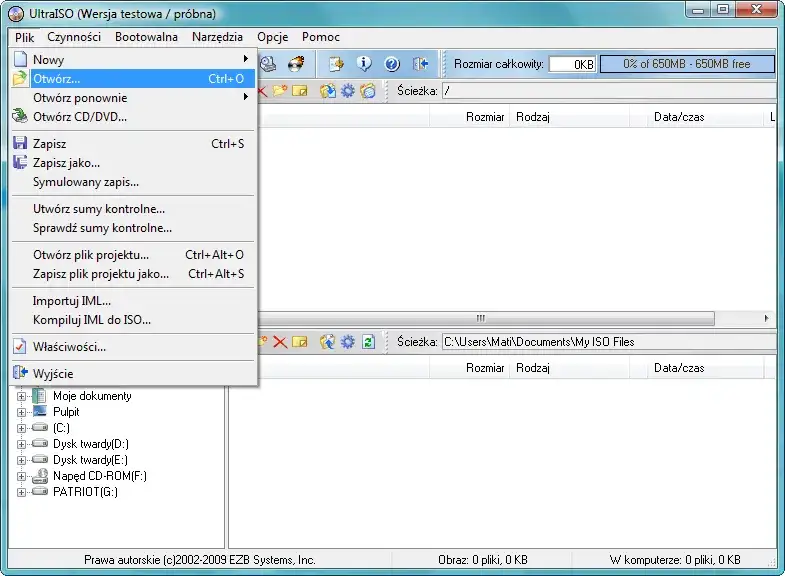This screenshot has height=576, width=785.
Task: Click Właściwości... in the file menu
Action: coord(69,347)
